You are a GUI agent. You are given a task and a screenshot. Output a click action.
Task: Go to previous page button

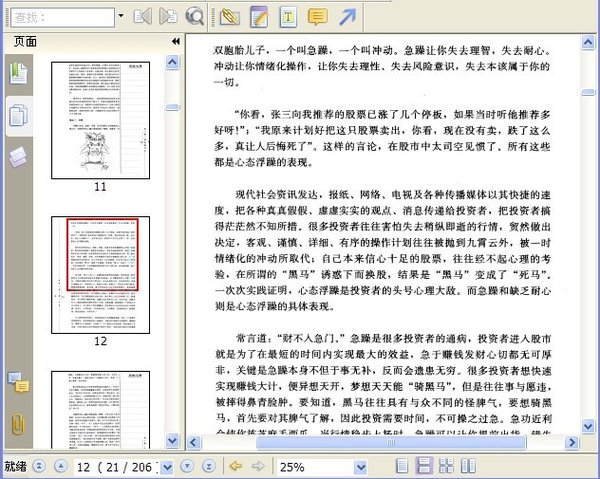tap(61, 466)
